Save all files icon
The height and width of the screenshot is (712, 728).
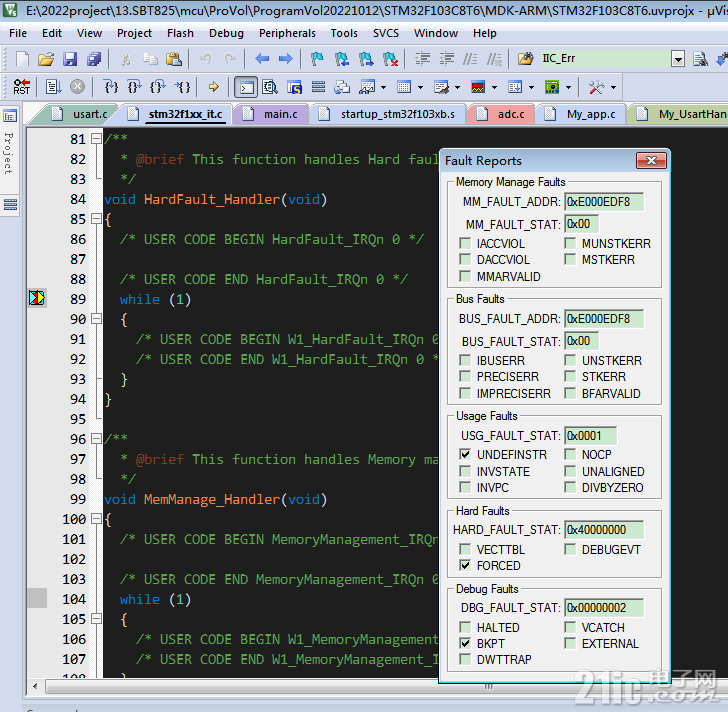click(x=94, y=59)
